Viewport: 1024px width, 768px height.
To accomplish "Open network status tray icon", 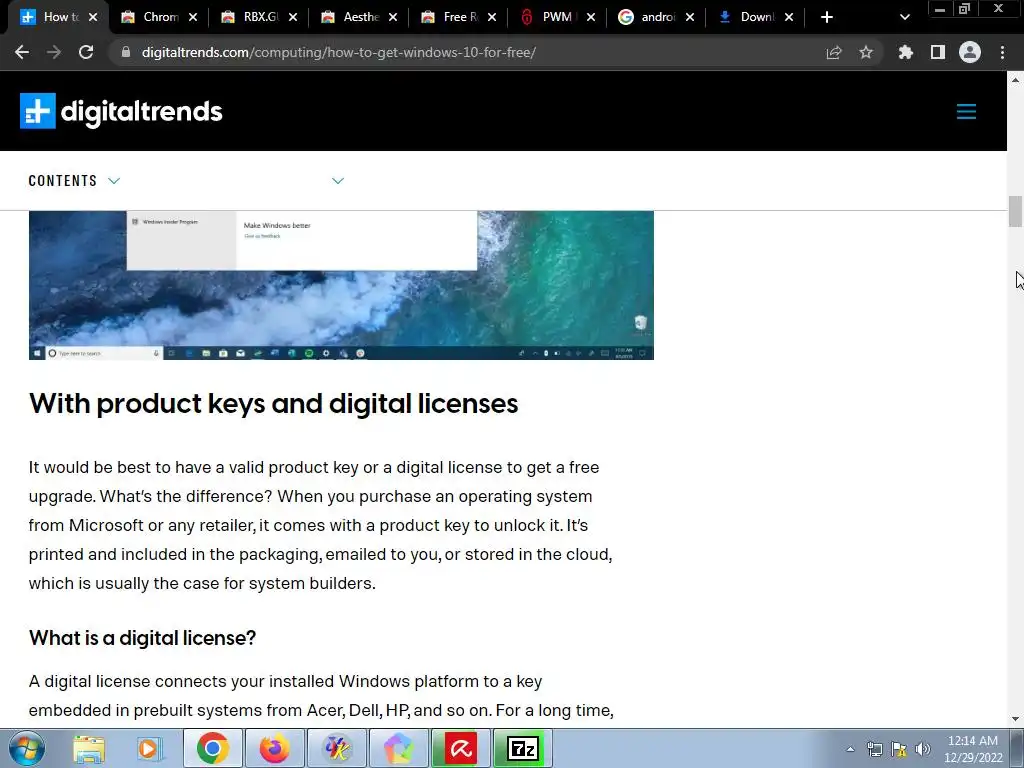I will 874,749.
